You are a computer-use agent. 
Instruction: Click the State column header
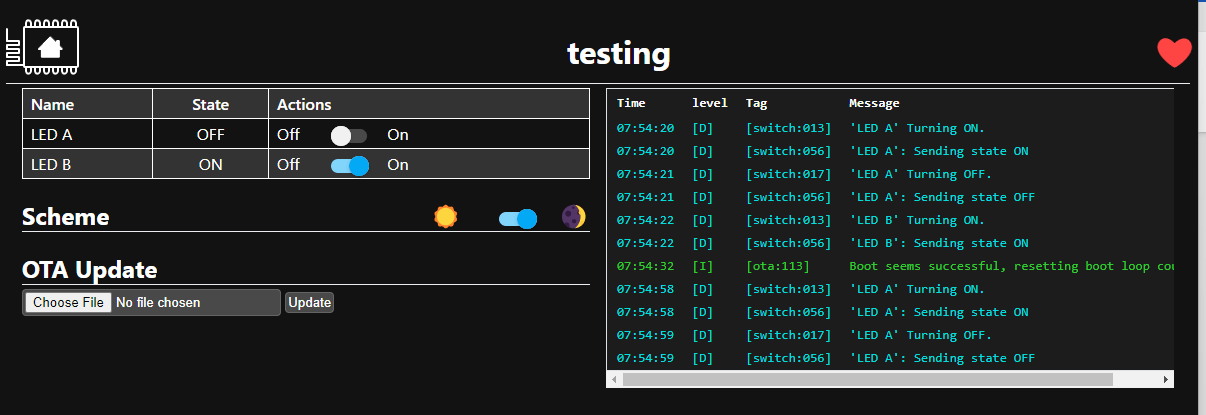click(x=210, y=104)
